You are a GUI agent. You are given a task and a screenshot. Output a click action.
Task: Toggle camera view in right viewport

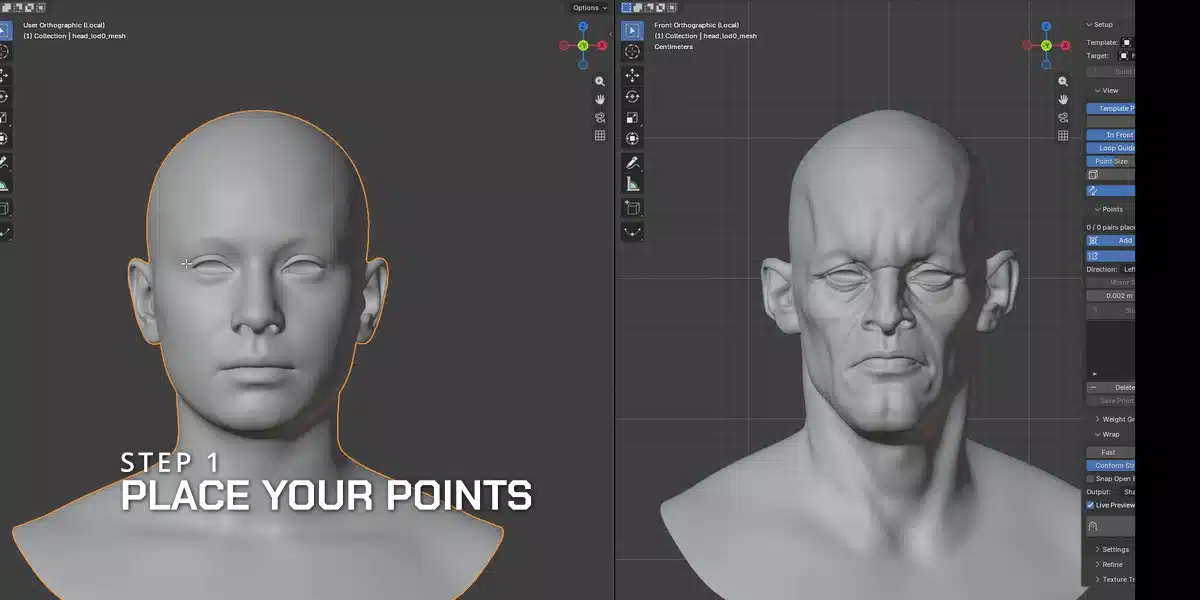click(1064, 118)
